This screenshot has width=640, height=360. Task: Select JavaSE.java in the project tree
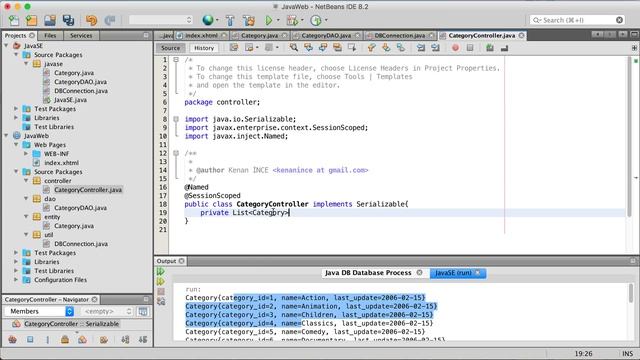coord(70,100)
